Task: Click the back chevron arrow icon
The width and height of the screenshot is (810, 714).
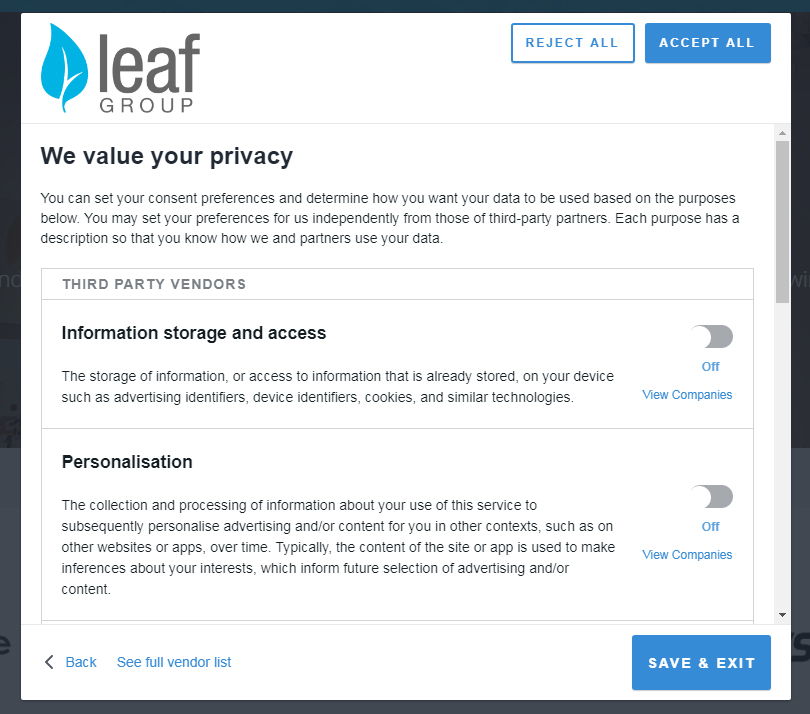Action: click(49, 662)
